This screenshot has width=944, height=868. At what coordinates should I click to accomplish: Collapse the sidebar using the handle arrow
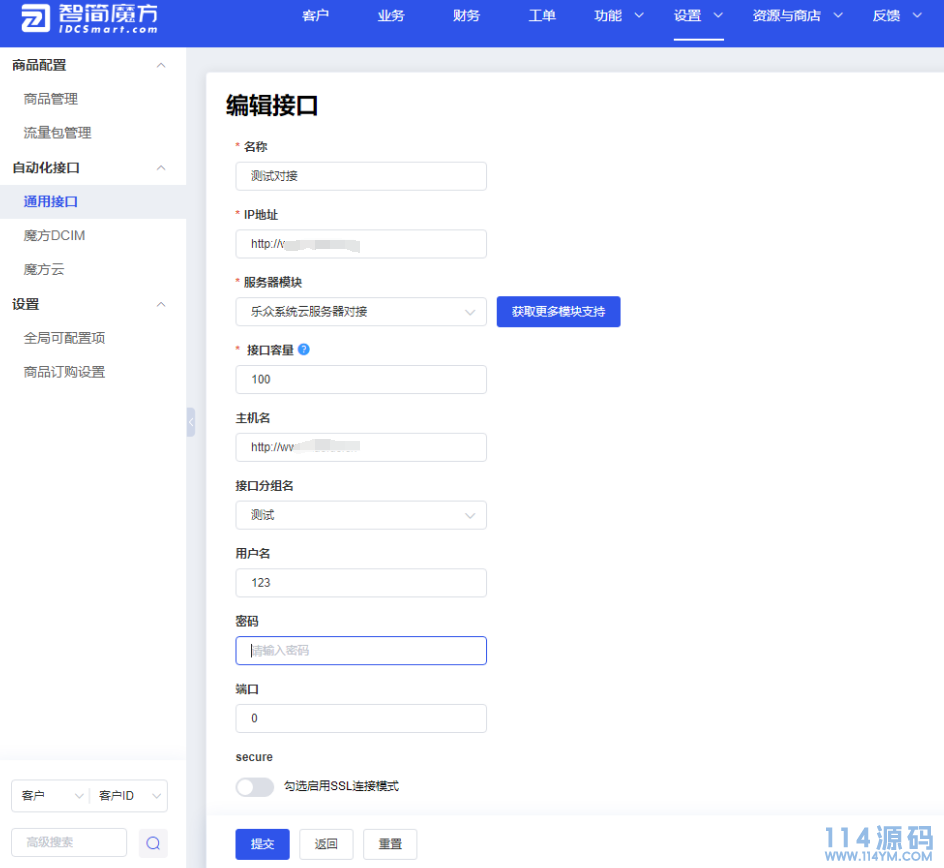(190, 422)
